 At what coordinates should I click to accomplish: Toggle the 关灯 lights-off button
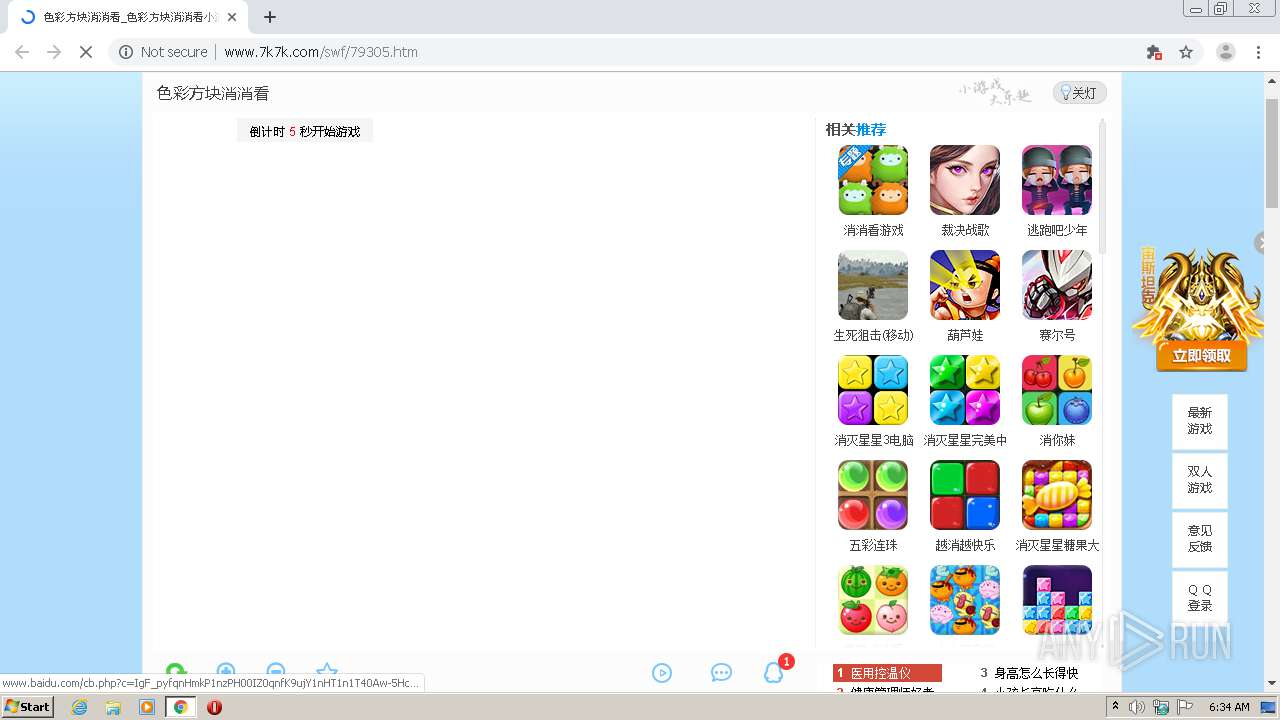tap(1079, 93)
